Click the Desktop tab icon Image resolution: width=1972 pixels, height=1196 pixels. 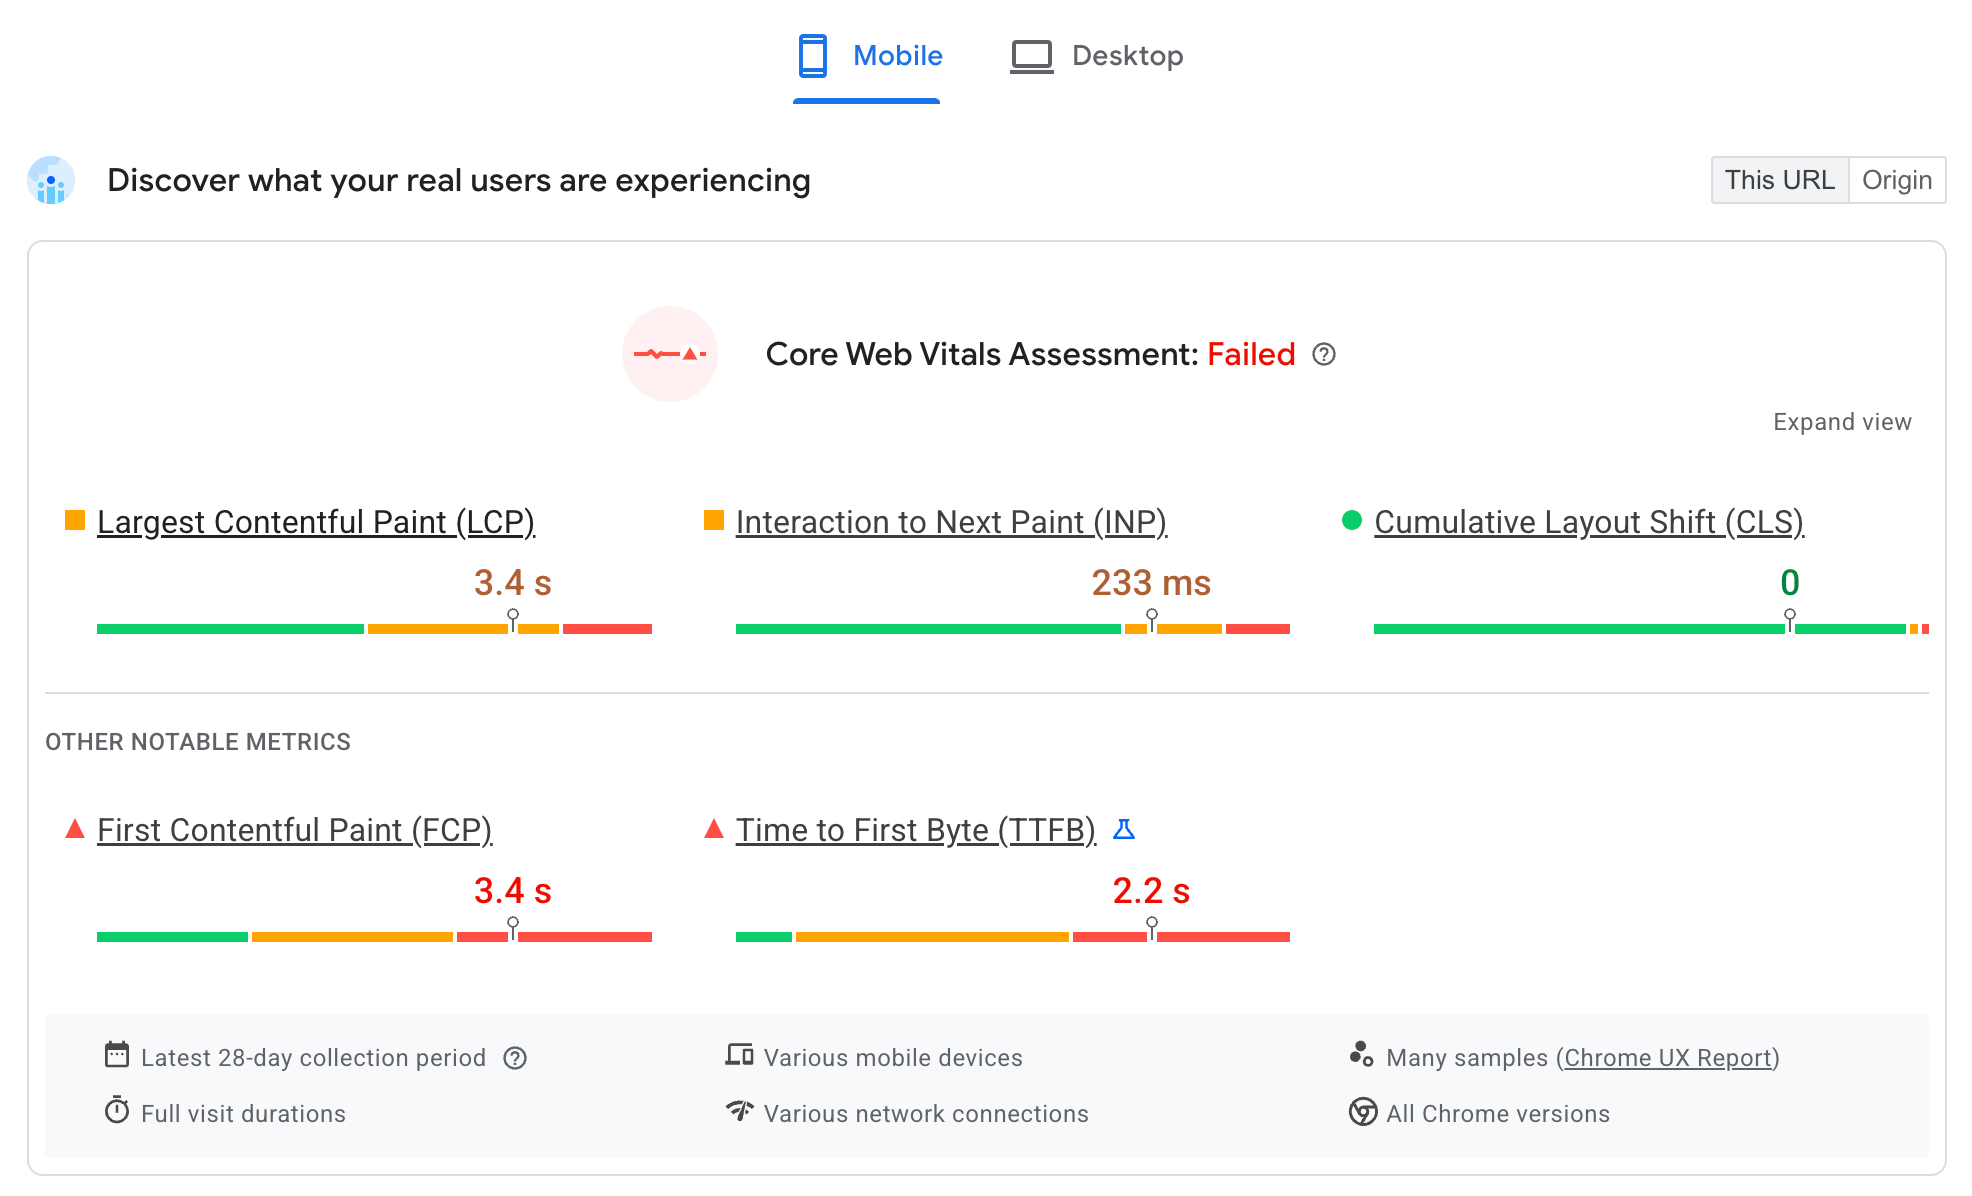pos(1030,55)
